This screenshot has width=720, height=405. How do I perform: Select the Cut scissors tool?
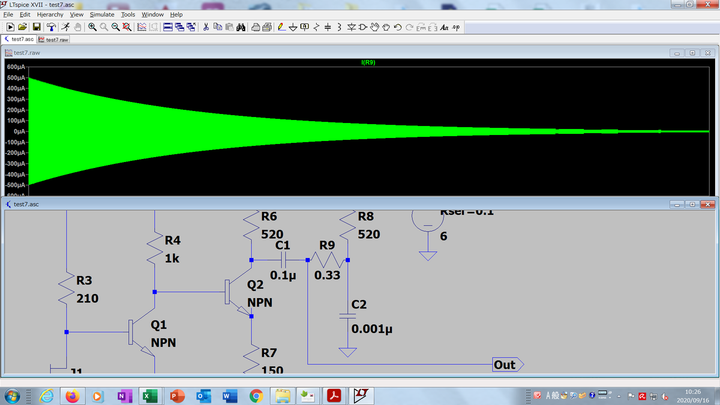pos(205,27)
